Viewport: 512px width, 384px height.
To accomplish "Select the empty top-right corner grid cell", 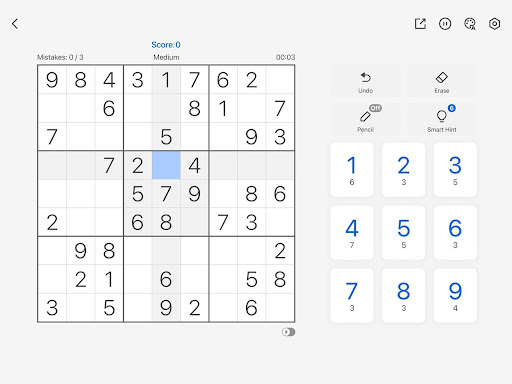I will [280, 80].
